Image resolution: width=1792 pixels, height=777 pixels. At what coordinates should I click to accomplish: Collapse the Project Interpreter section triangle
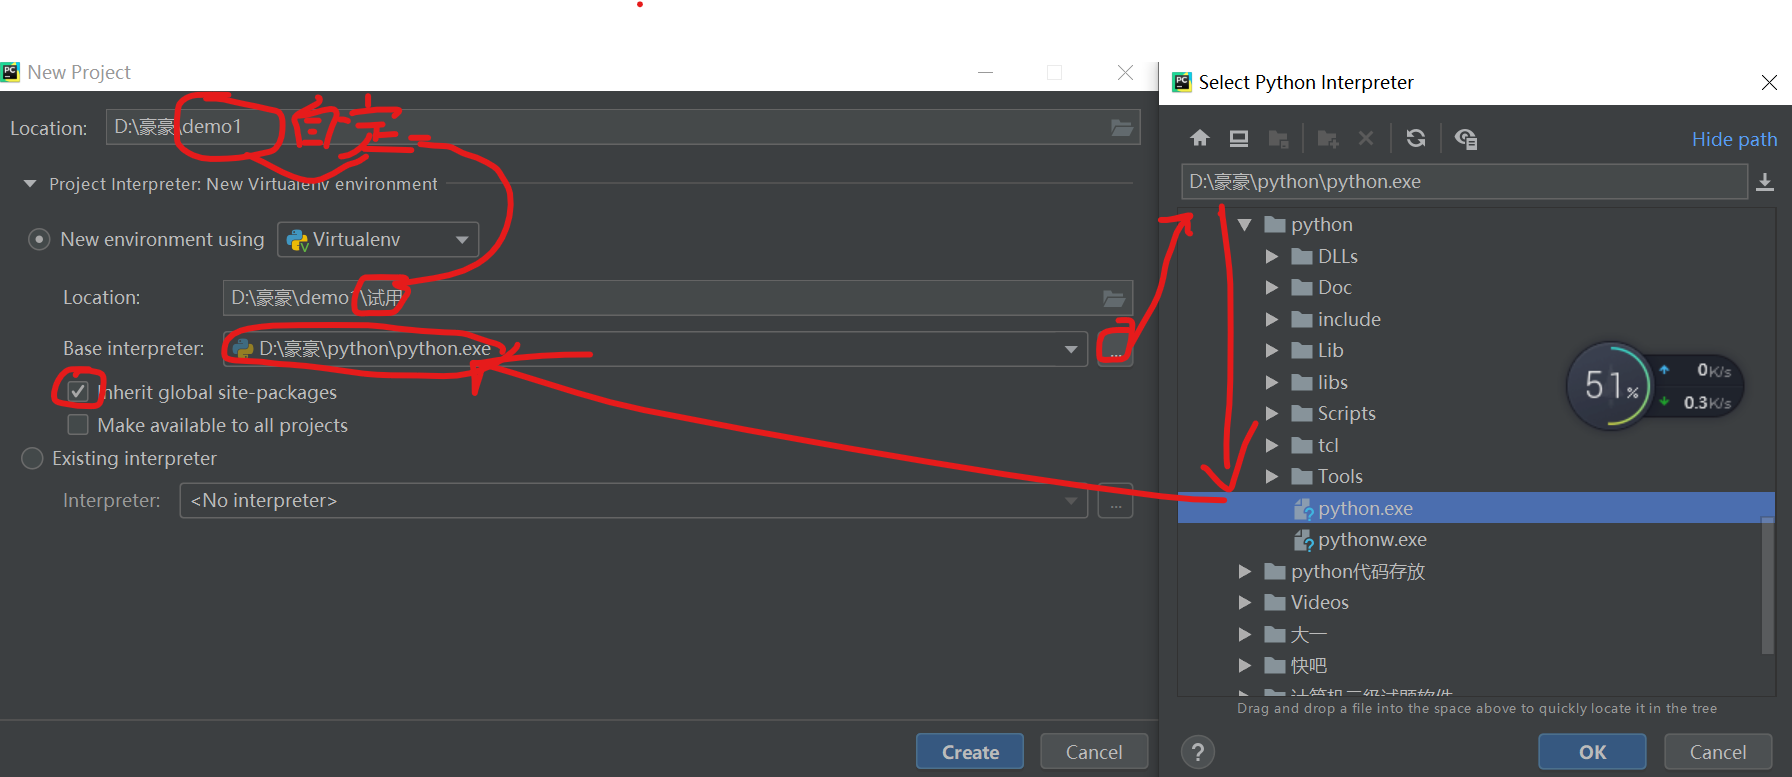click(x=30, y=184)
